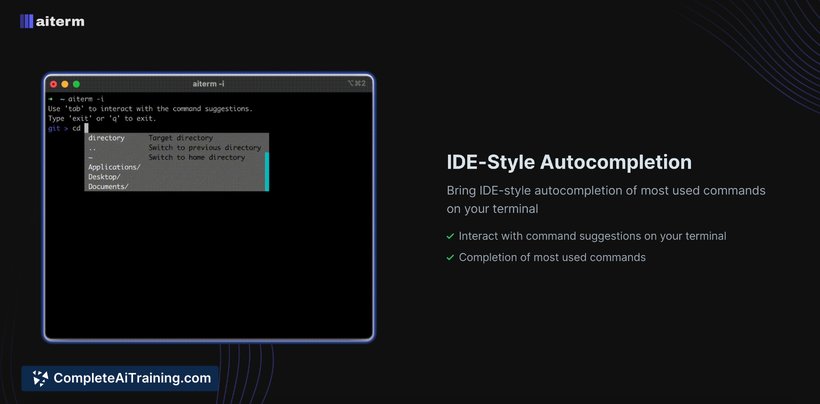
Task: Click the aiterm brand name text
Action: (60, 21)
